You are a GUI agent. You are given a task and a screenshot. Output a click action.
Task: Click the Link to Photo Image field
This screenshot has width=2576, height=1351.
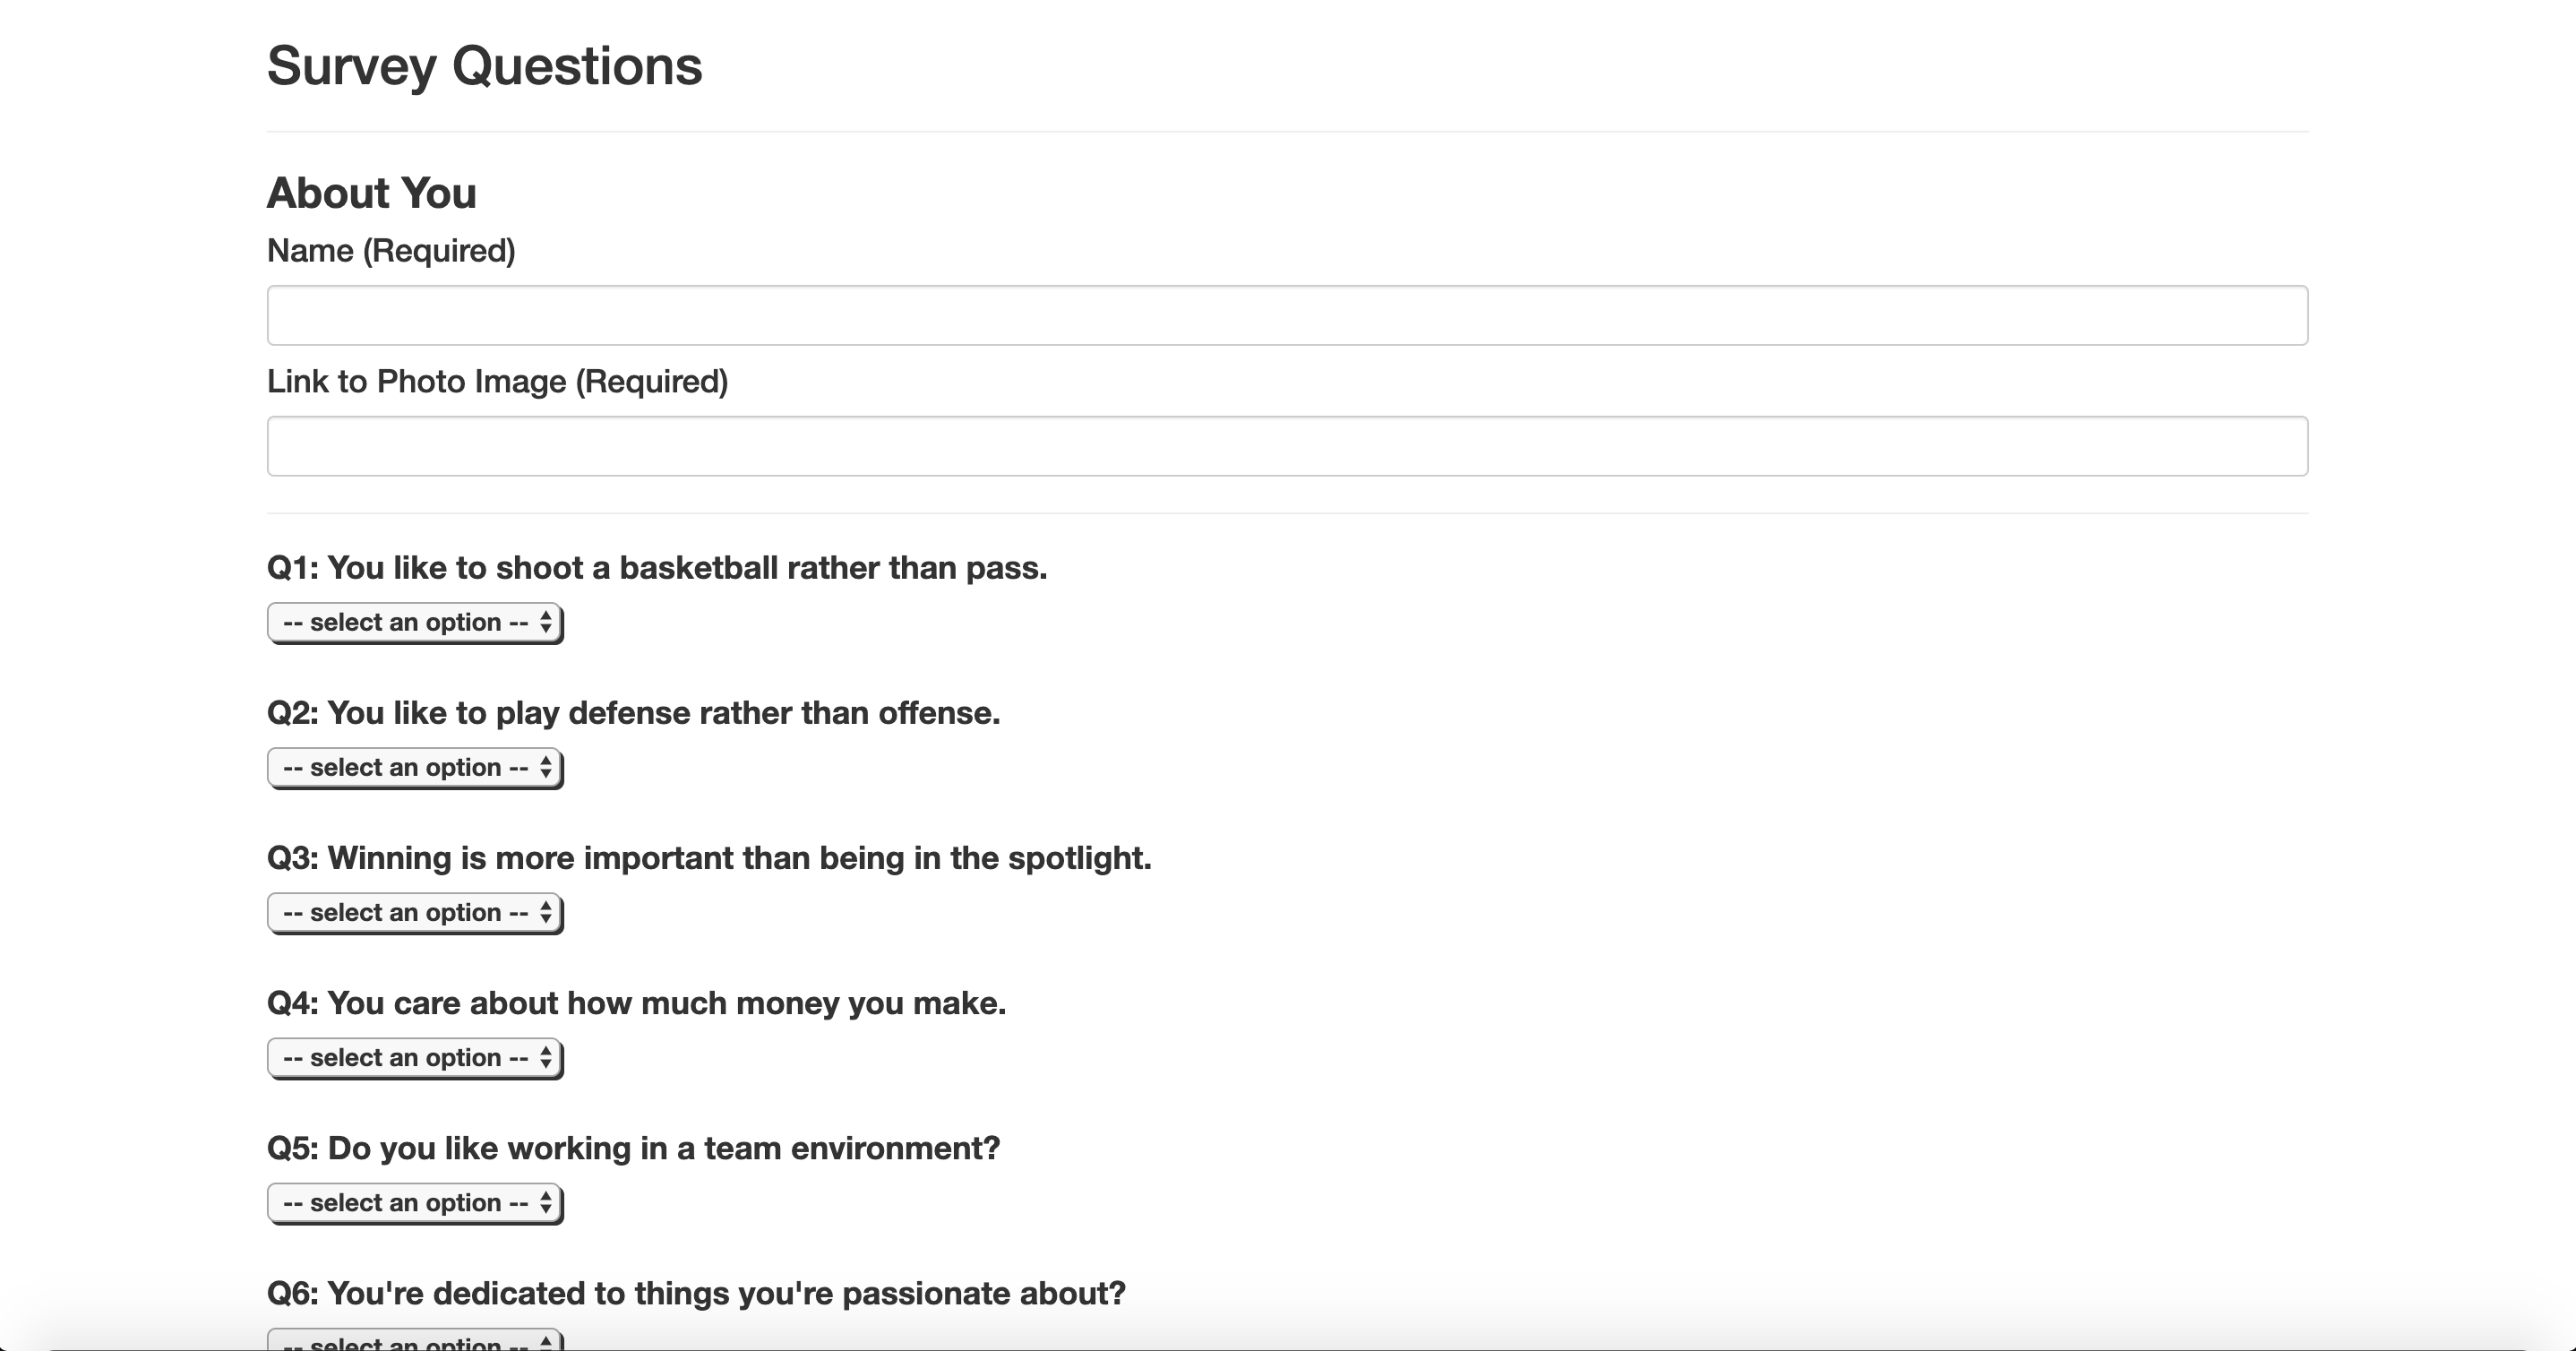tap(1286, 445)
